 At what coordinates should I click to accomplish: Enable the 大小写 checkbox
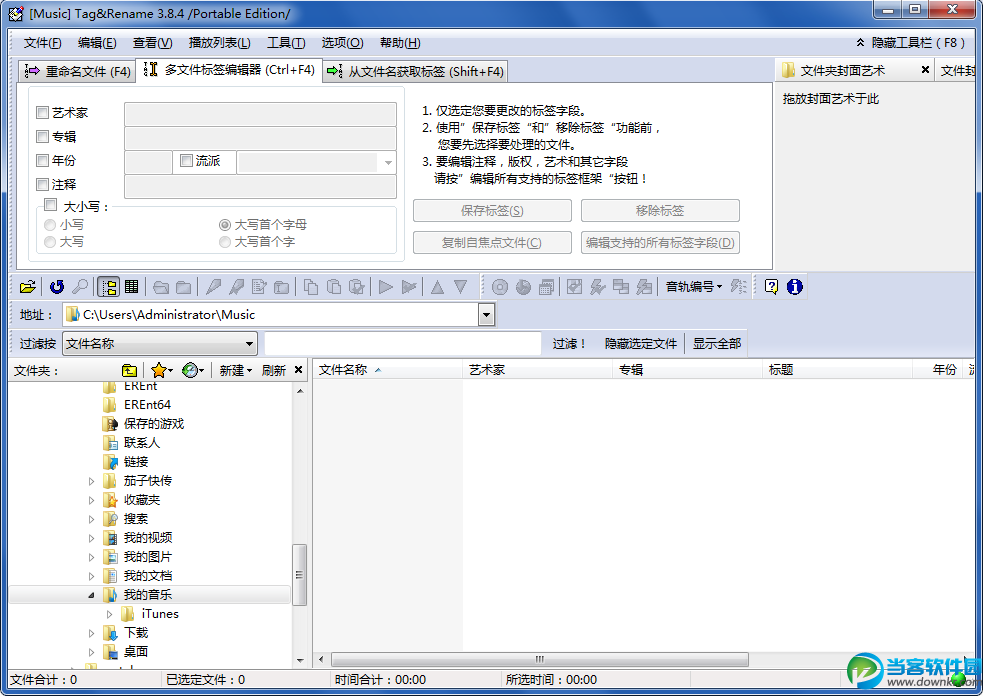[x=51, y=205]
